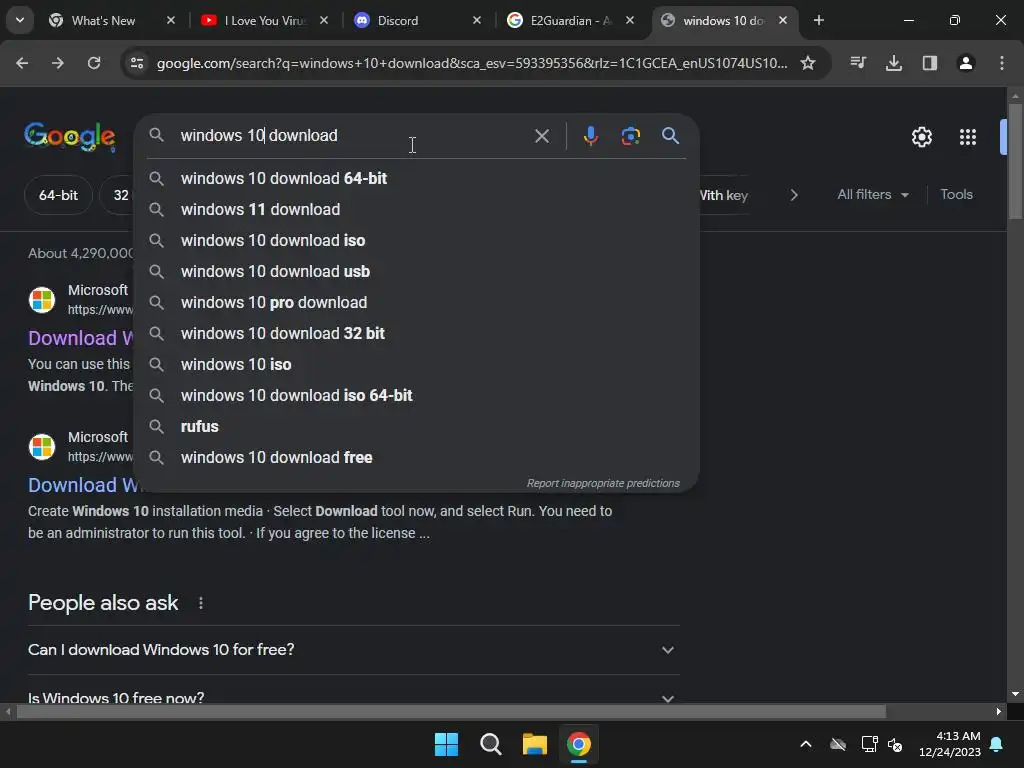Open Google quick settings gear
This screenshot has height=768, width=1024.
pyautogui.click(x=922, y=137)
